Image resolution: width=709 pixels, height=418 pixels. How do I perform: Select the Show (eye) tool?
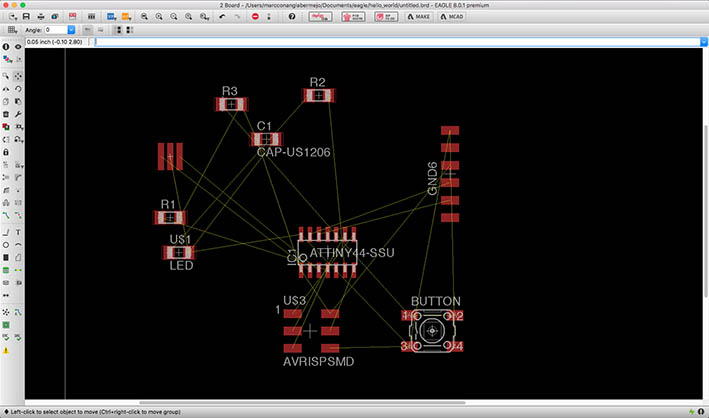pos(18,47)
